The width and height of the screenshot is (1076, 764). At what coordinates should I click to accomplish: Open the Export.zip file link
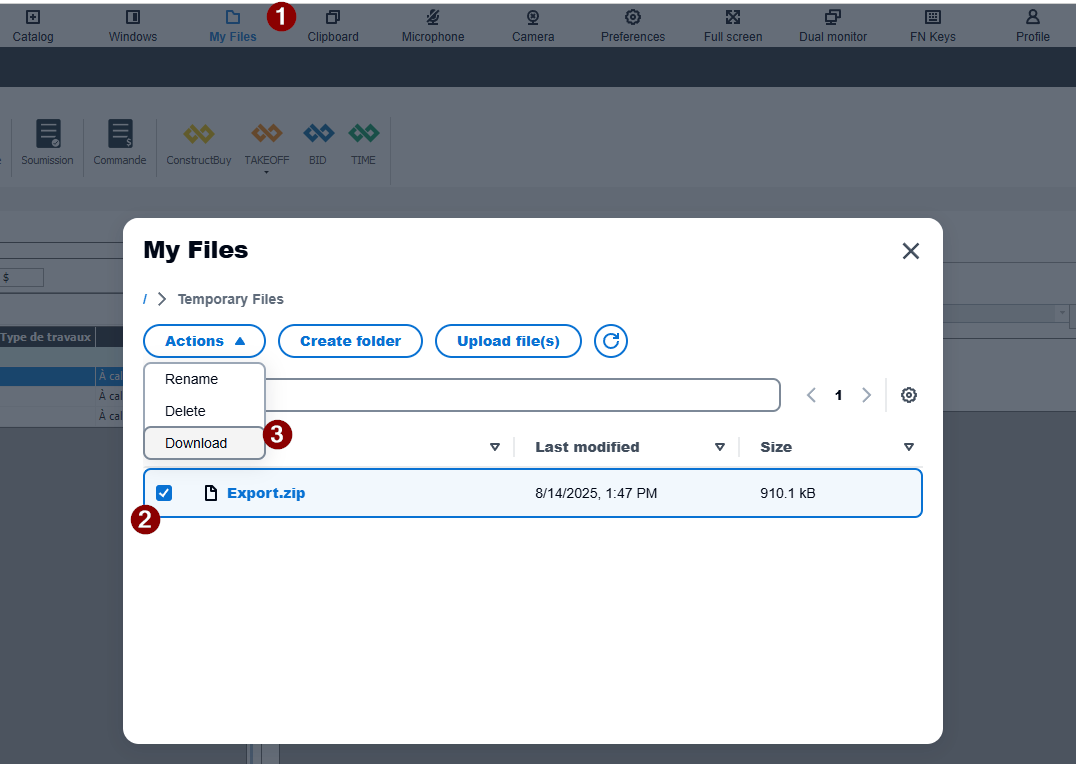coord(266,493)
